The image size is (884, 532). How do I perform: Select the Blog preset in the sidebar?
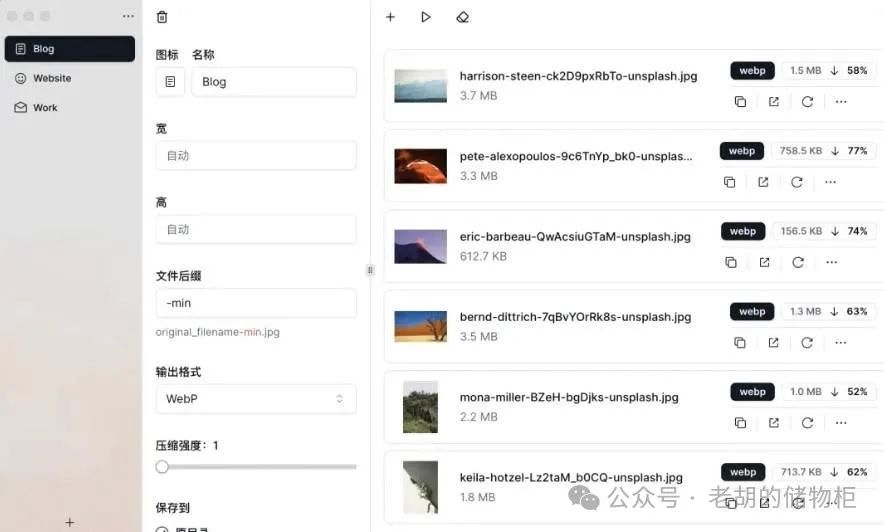pyautogui.click(x=70, y=49)
